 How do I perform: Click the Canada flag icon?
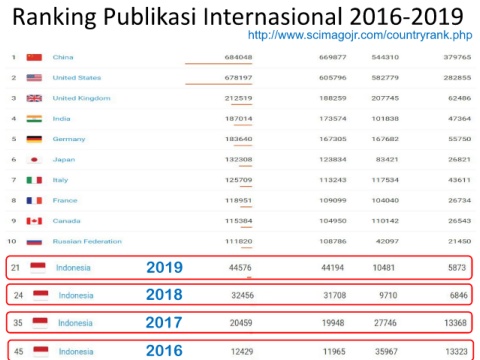click(x=34, y=221)
